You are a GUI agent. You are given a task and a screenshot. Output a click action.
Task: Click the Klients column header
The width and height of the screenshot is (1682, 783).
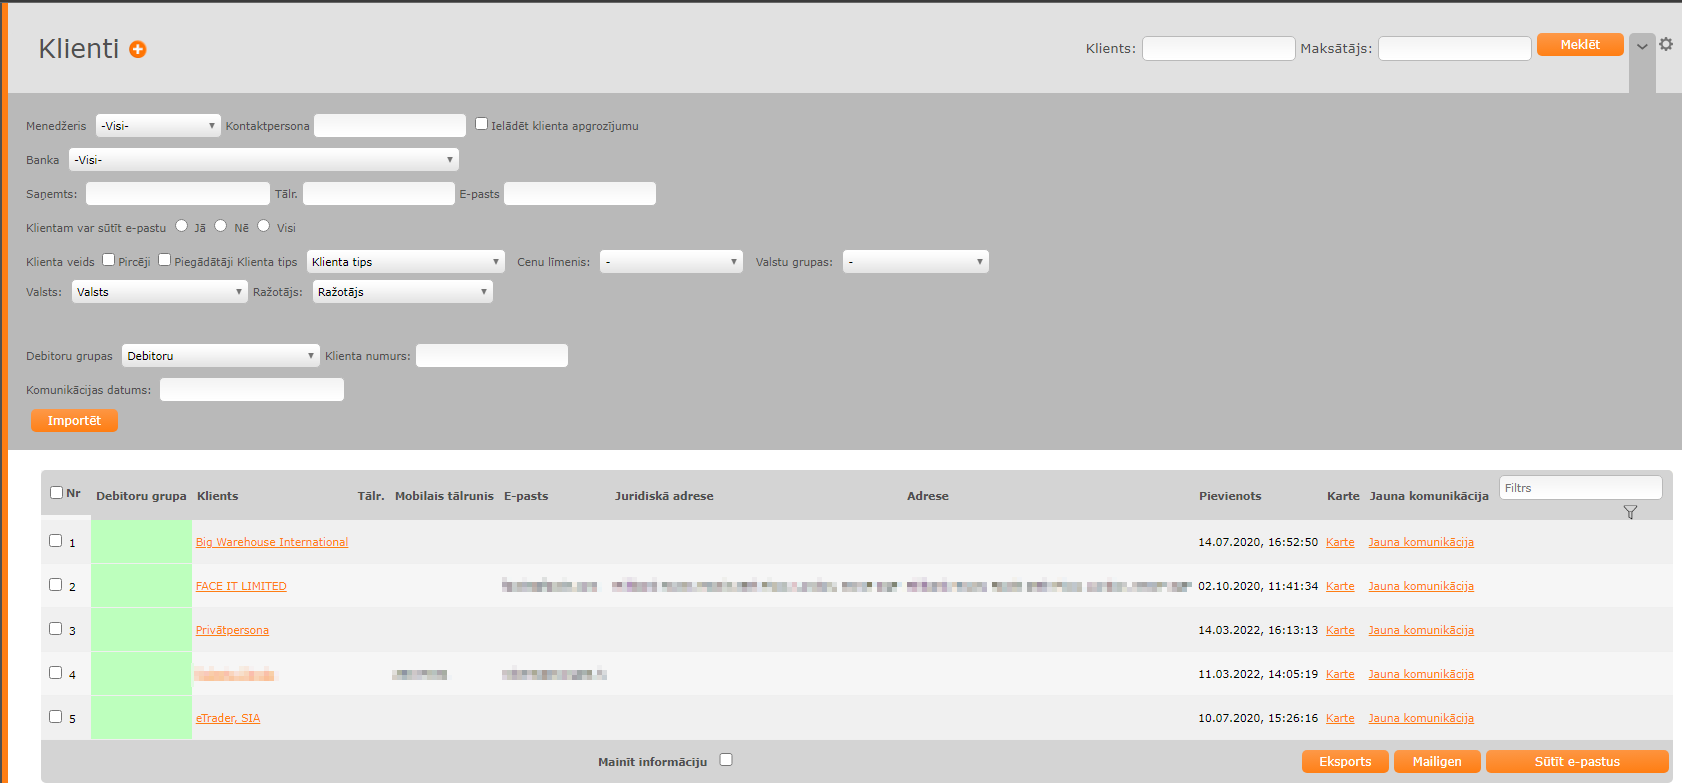click(x=217, y=496)
